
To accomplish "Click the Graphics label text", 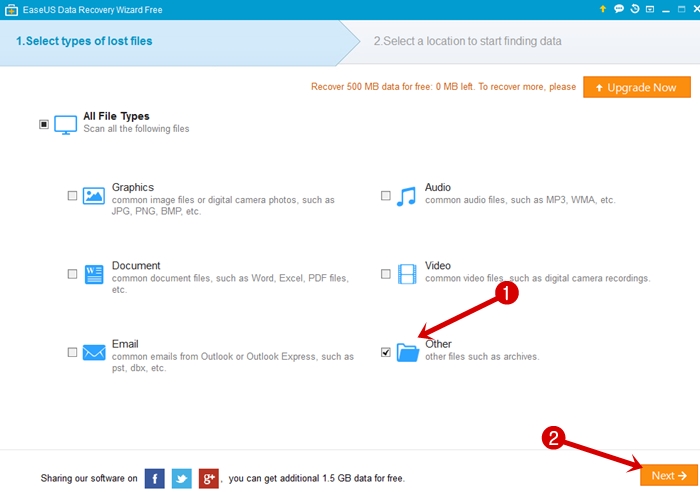I will click(133, 187).
